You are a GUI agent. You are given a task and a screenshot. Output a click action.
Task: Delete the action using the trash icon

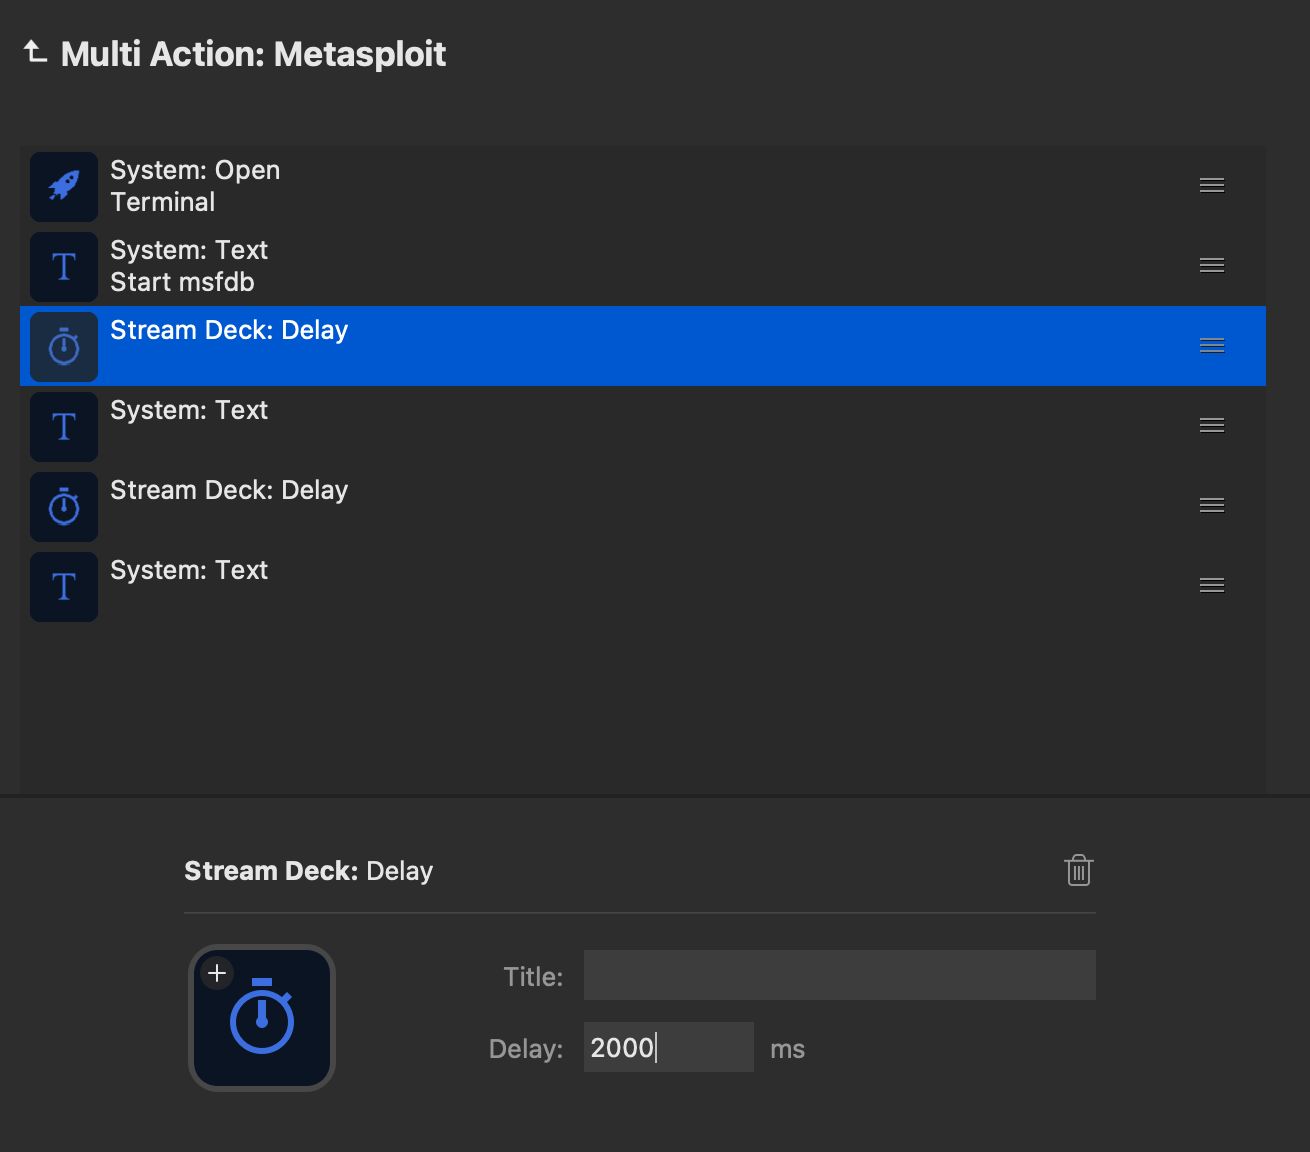coord(1078,870)
